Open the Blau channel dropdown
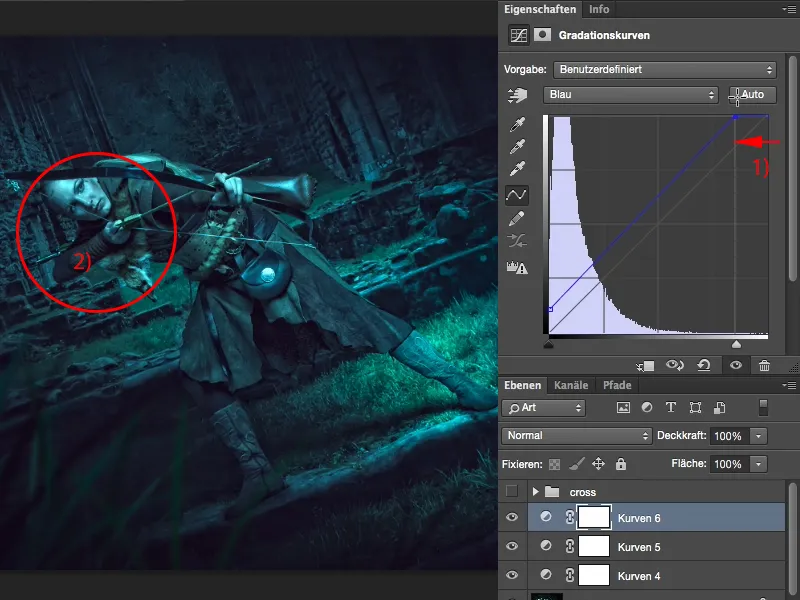 point(631,95)
